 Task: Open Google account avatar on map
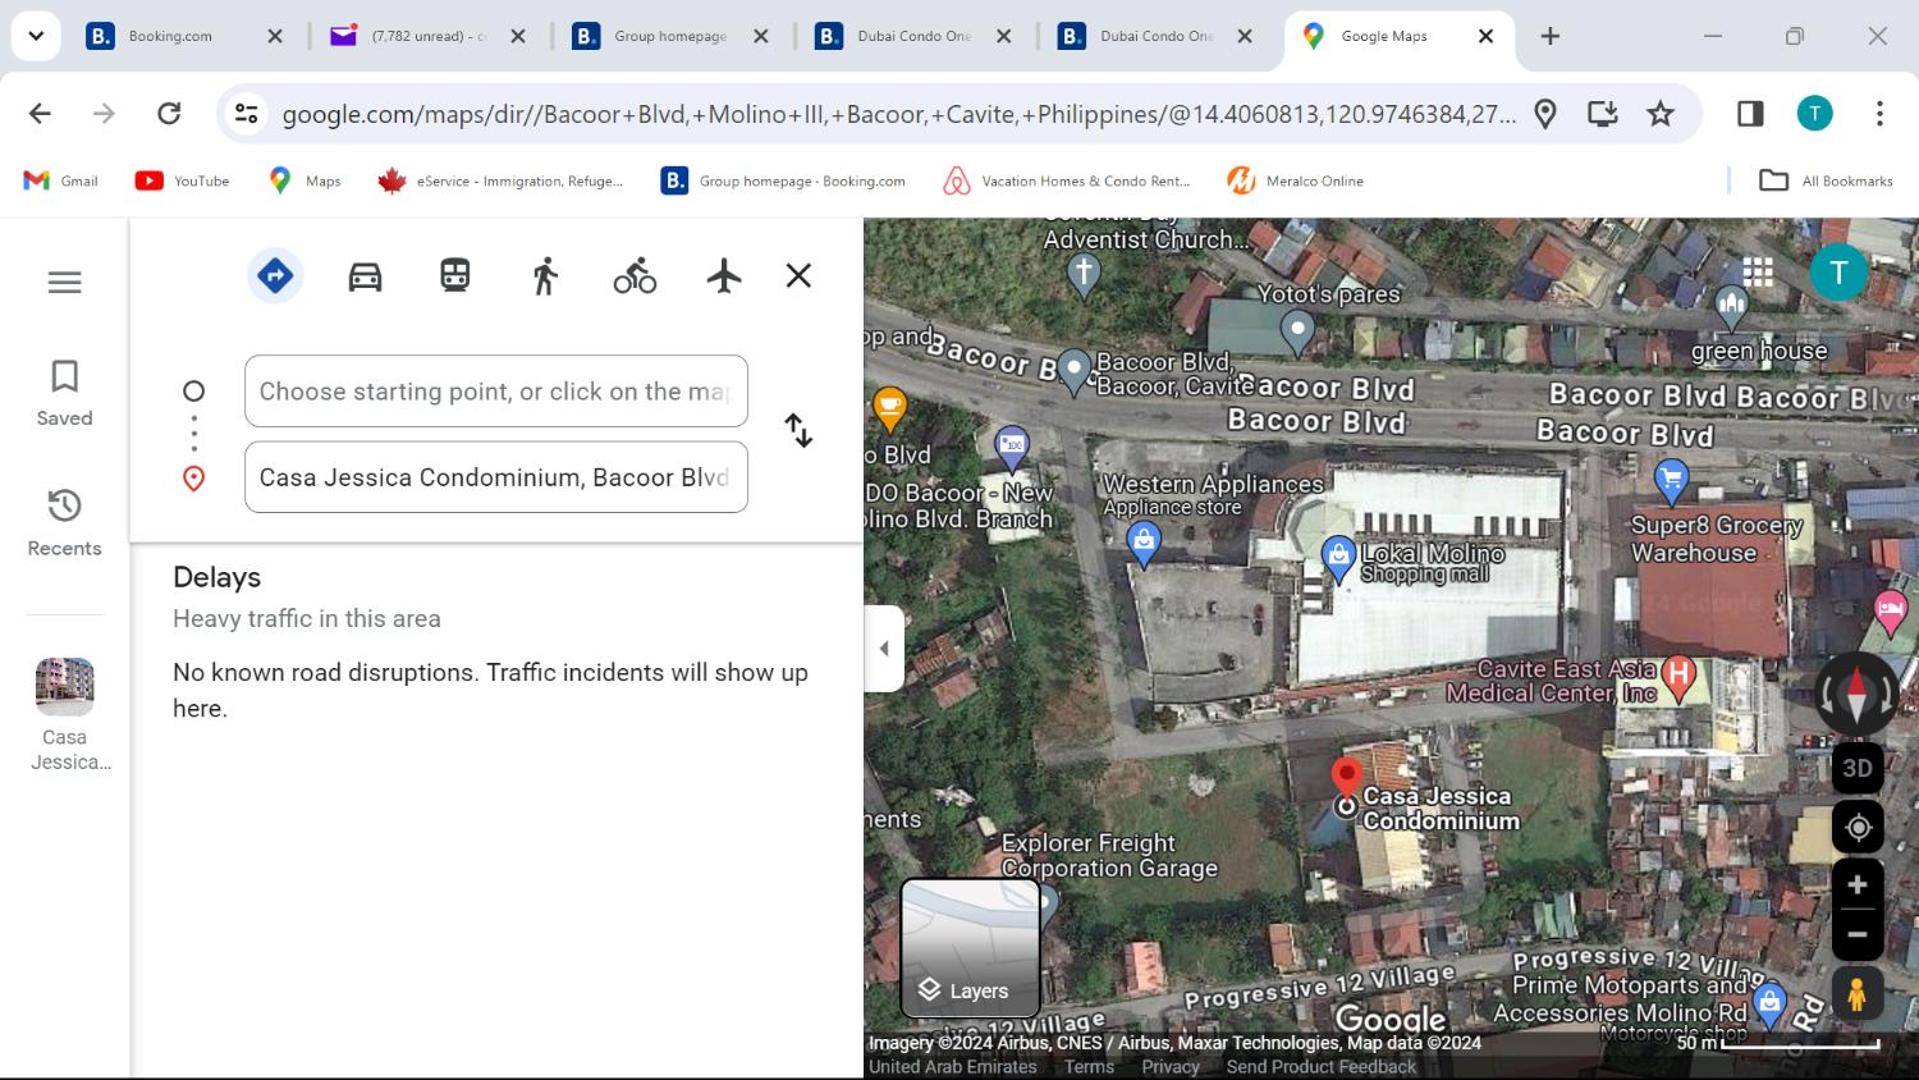click(1838, 272)
